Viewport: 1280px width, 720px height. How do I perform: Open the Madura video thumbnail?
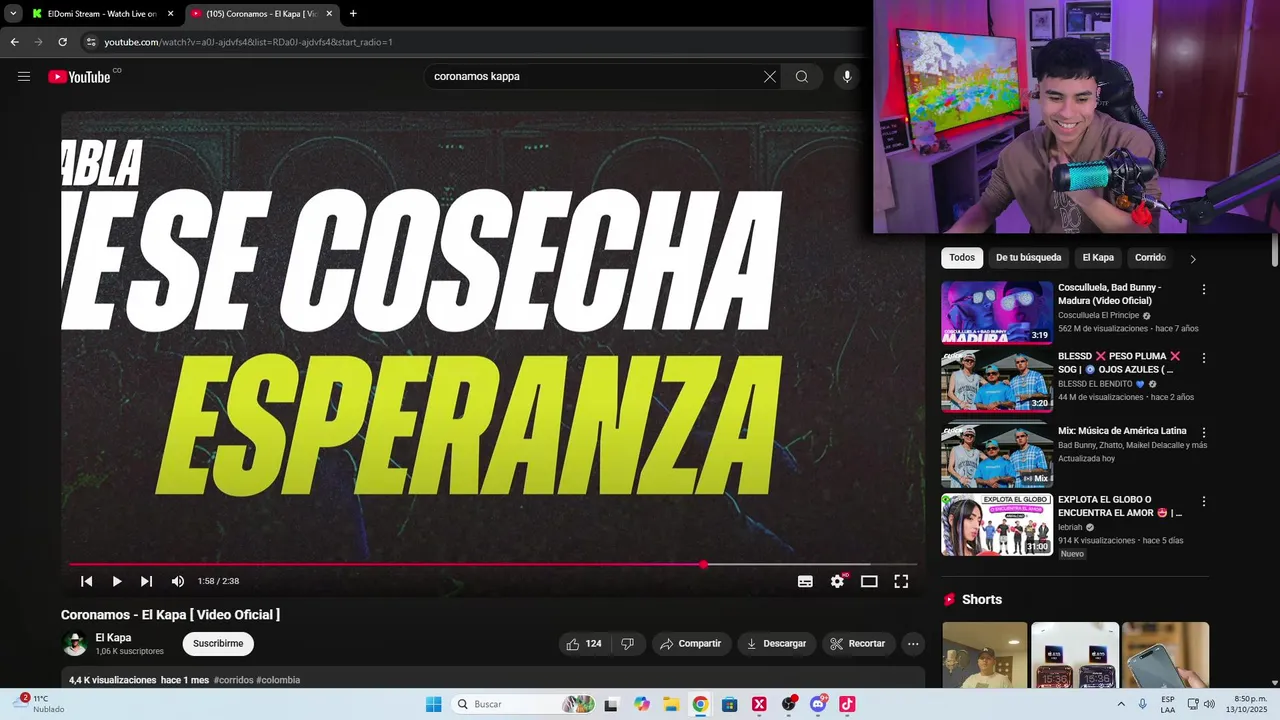tap(997, 312)
